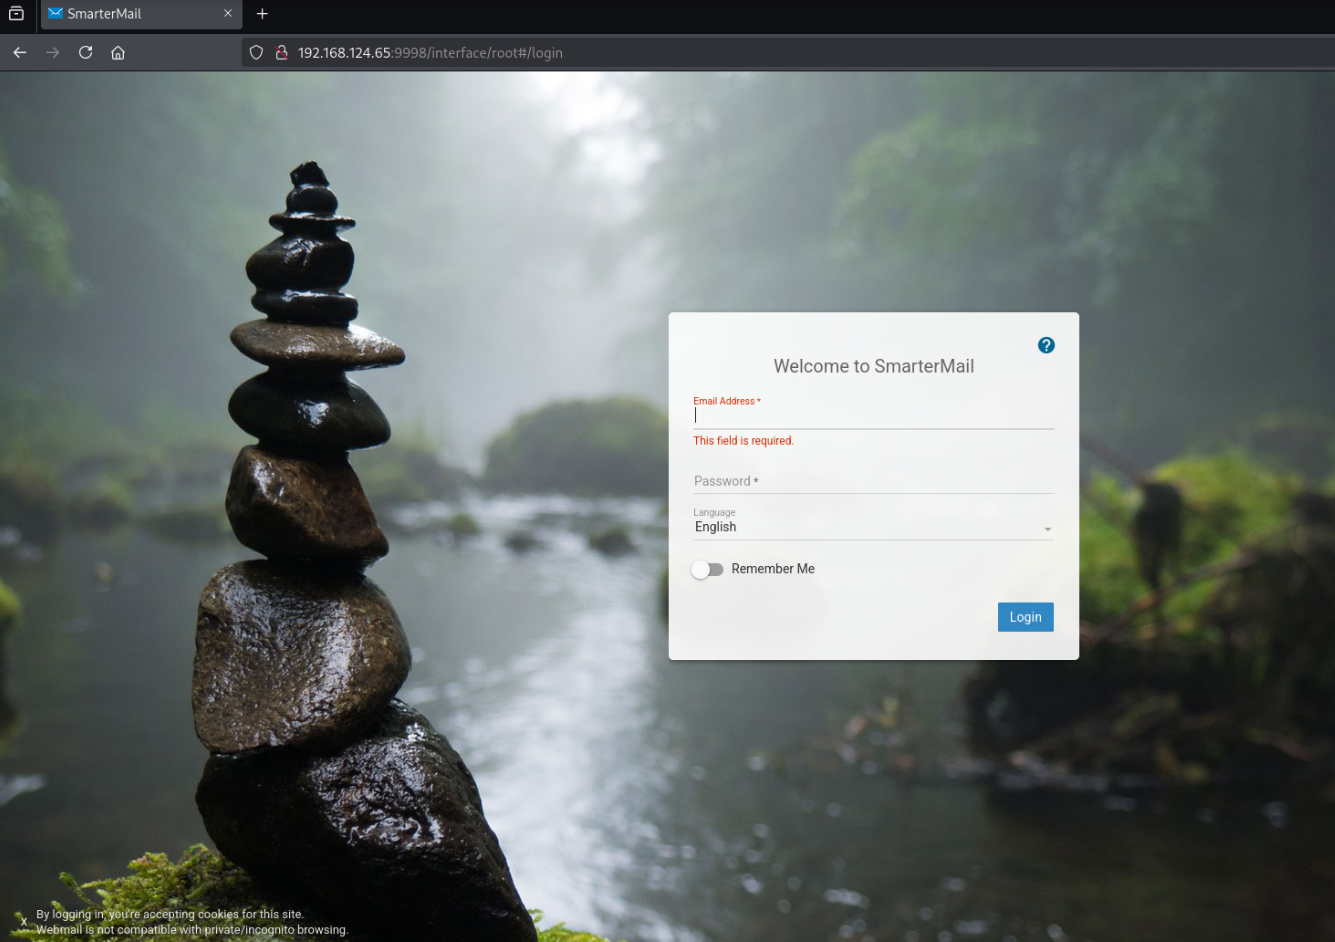Click the browser forward arrow
The image size is (1335, 942).
click(x=53, y=53)
